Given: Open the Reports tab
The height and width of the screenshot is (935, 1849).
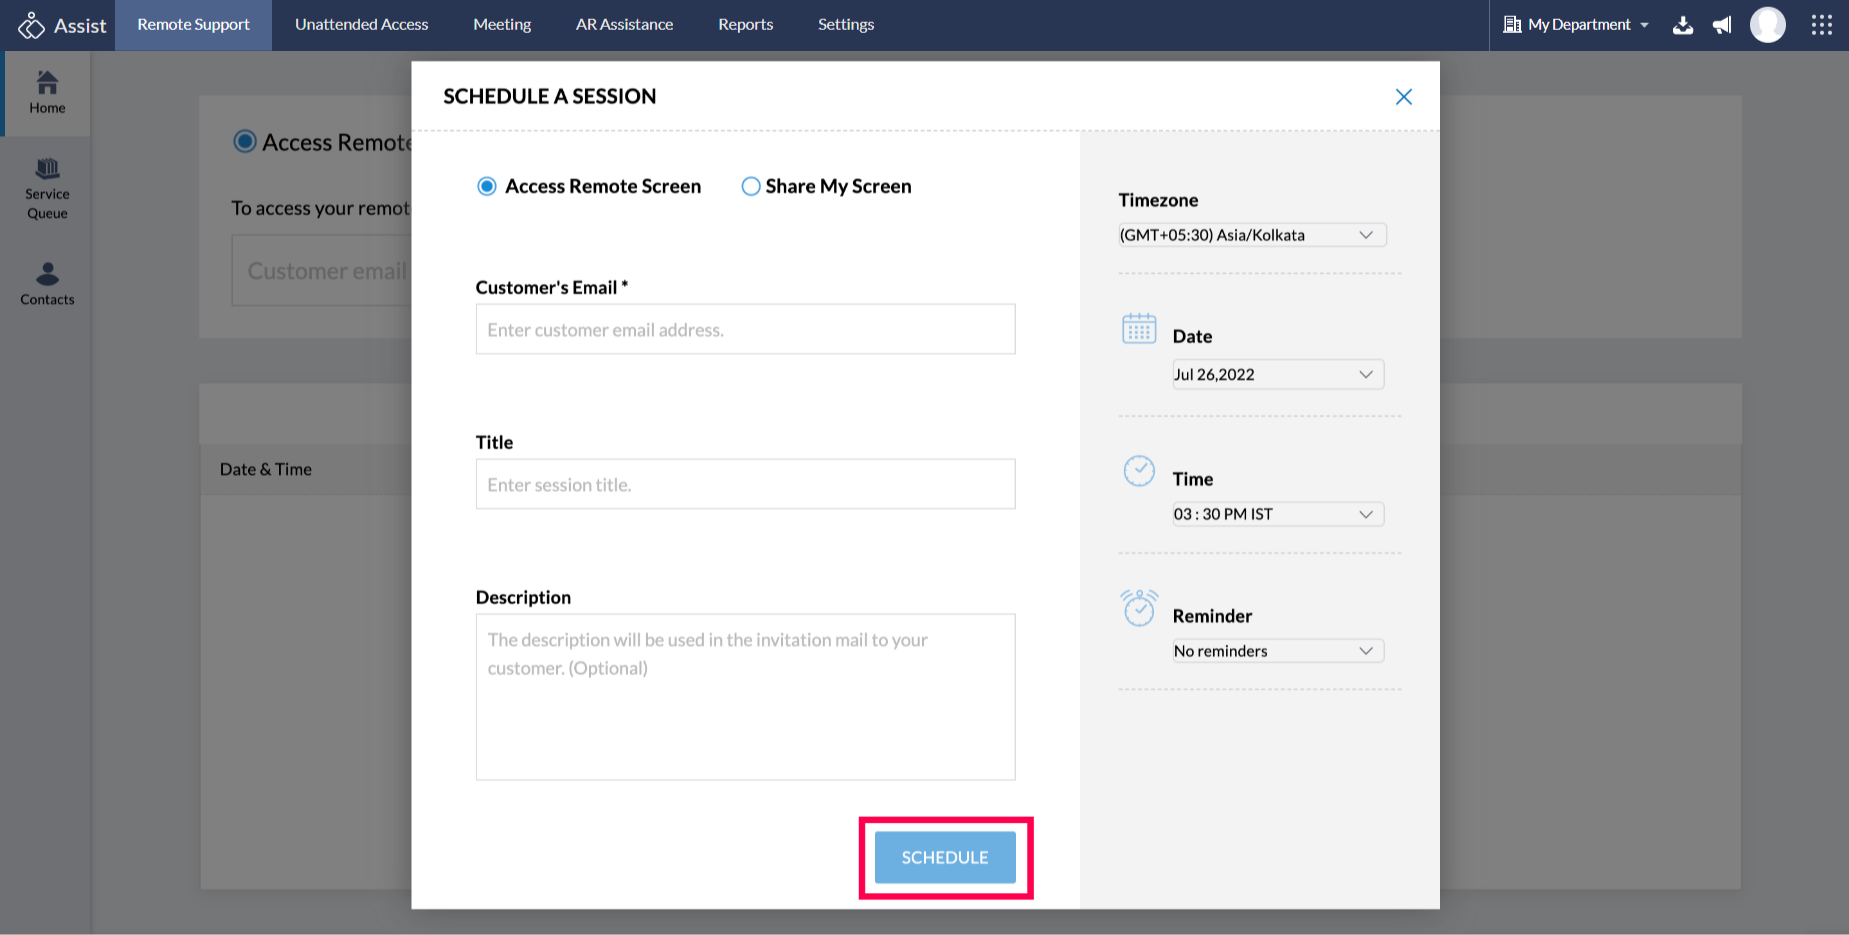Looking at the screenshot, I should coord(745,25).
